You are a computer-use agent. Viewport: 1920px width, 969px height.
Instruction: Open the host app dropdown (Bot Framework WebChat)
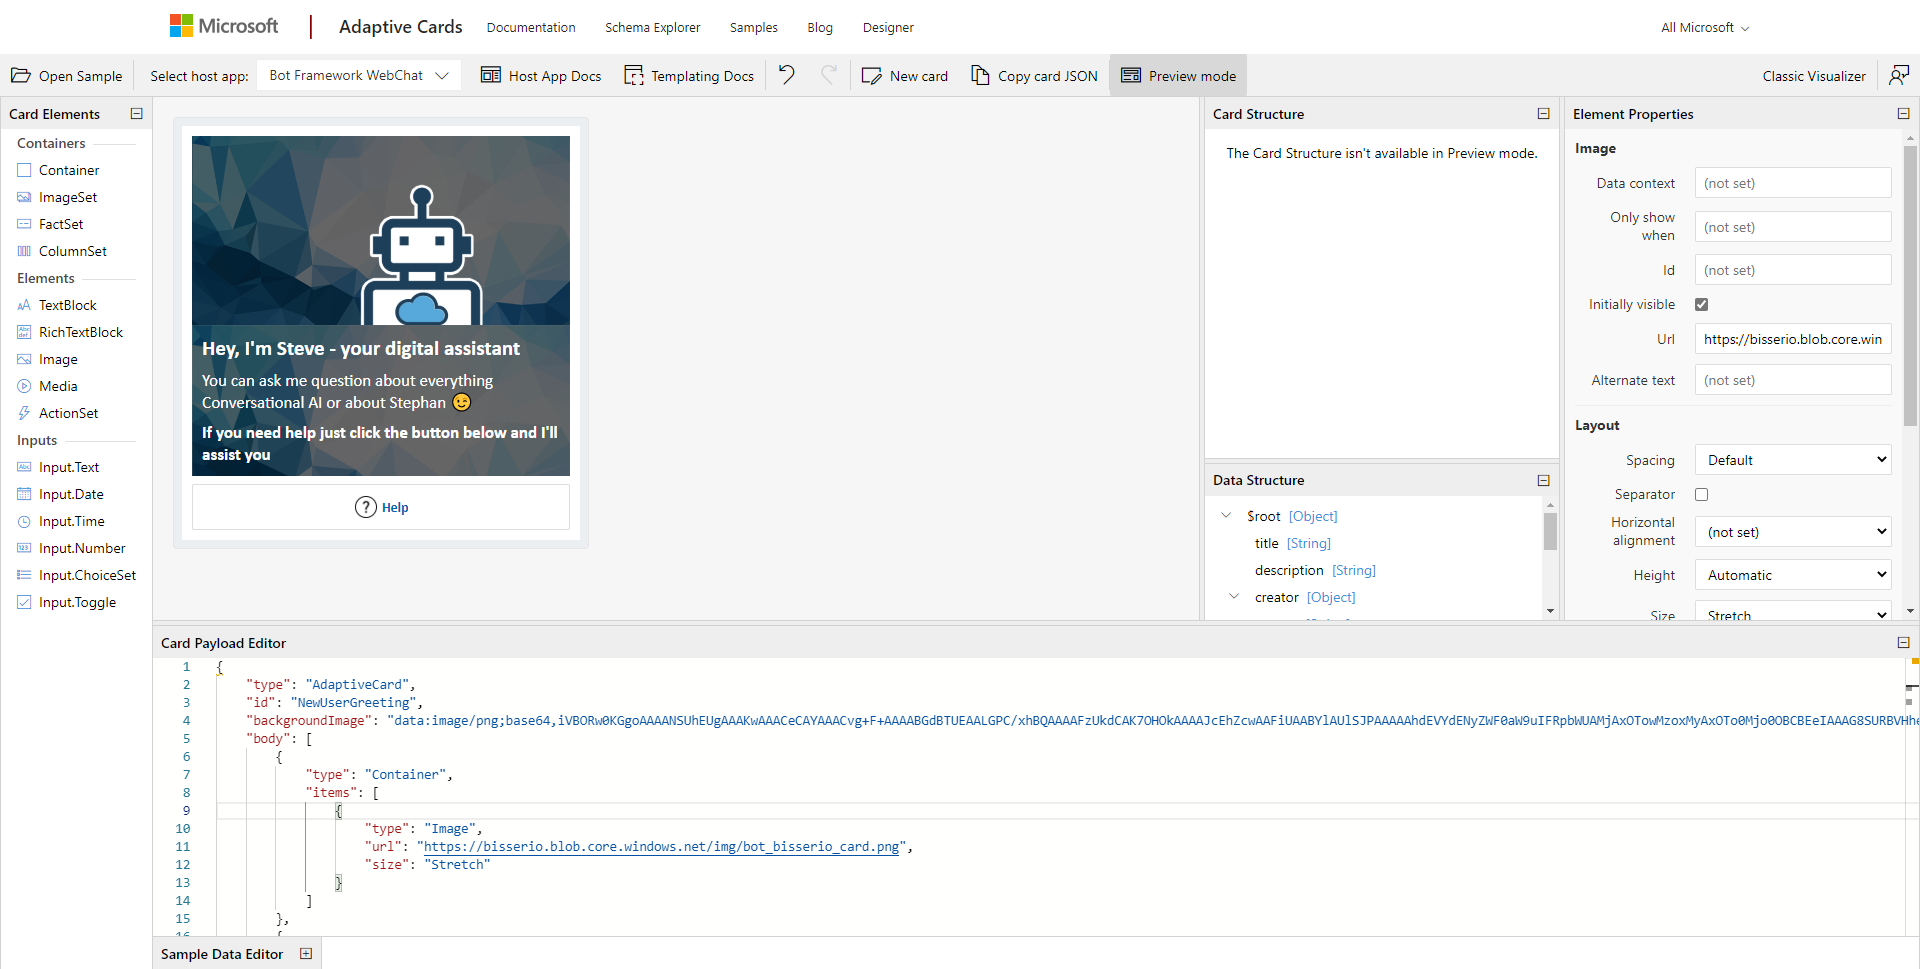click(359, 75)
